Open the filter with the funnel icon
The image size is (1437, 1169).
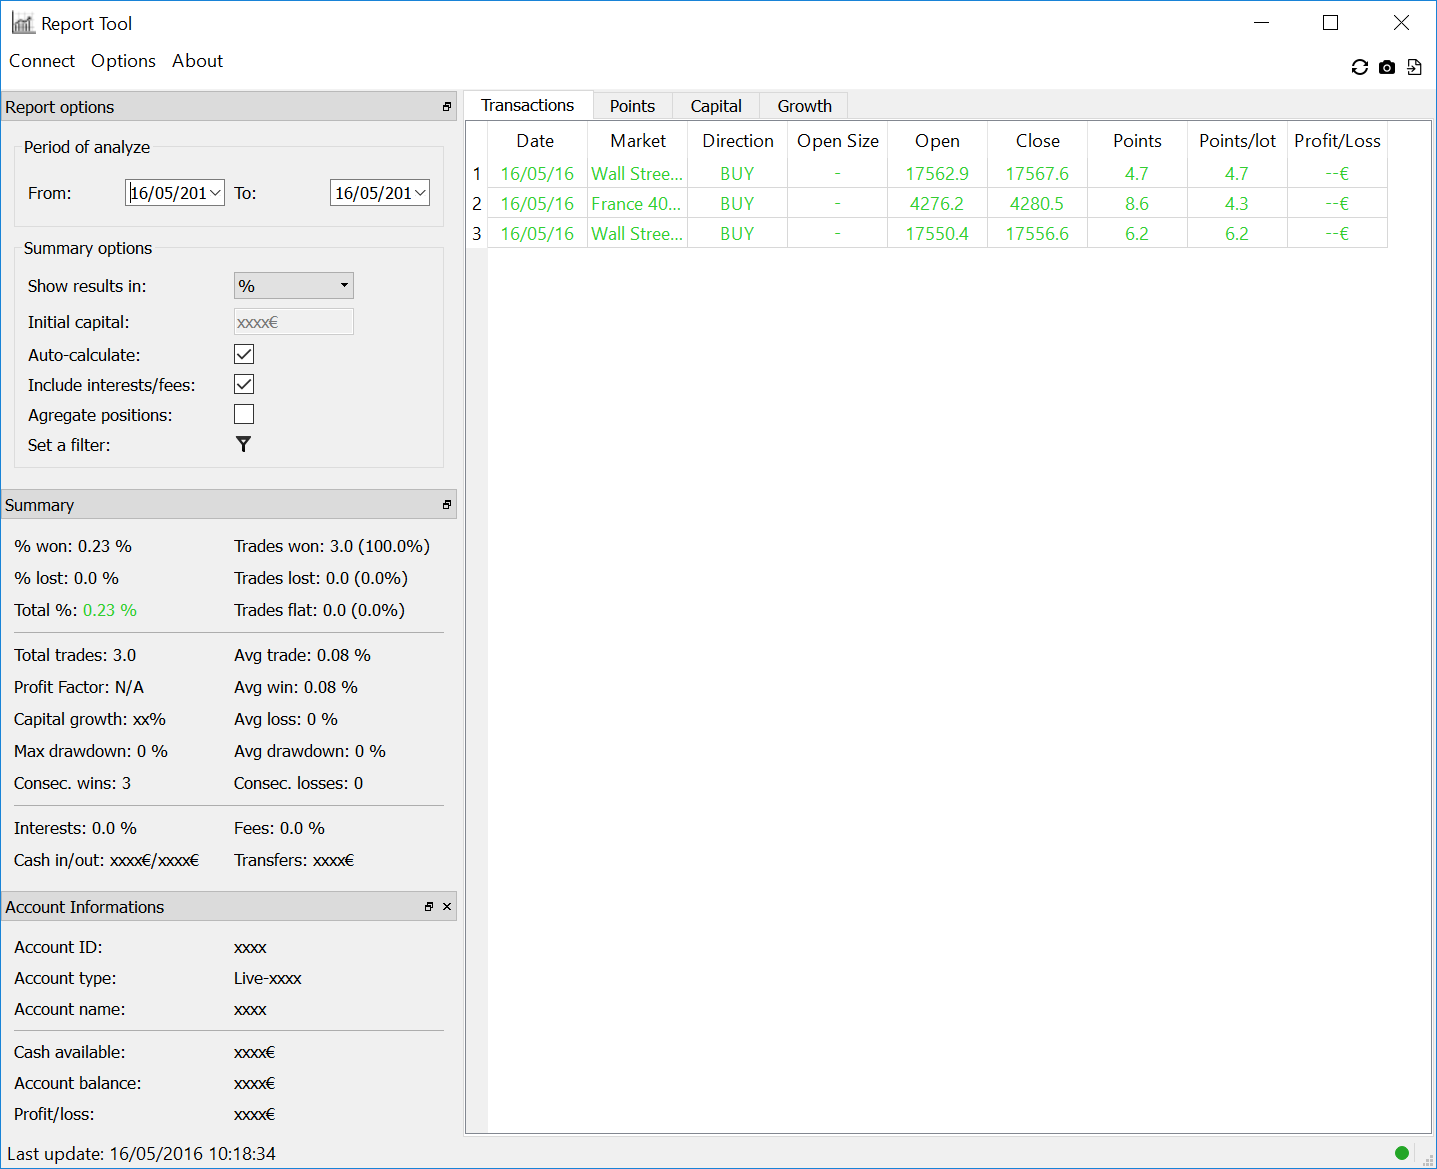243,444
